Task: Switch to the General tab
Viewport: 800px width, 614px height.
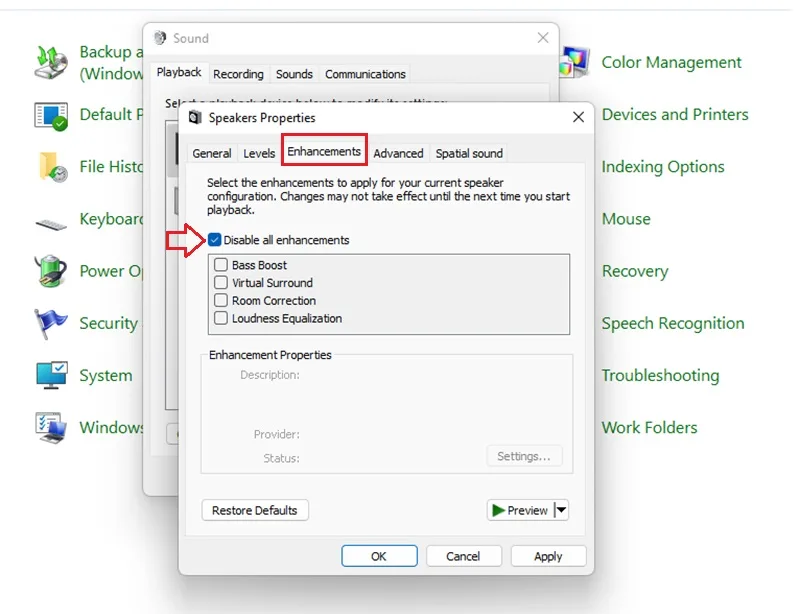Action: point(212,153)
